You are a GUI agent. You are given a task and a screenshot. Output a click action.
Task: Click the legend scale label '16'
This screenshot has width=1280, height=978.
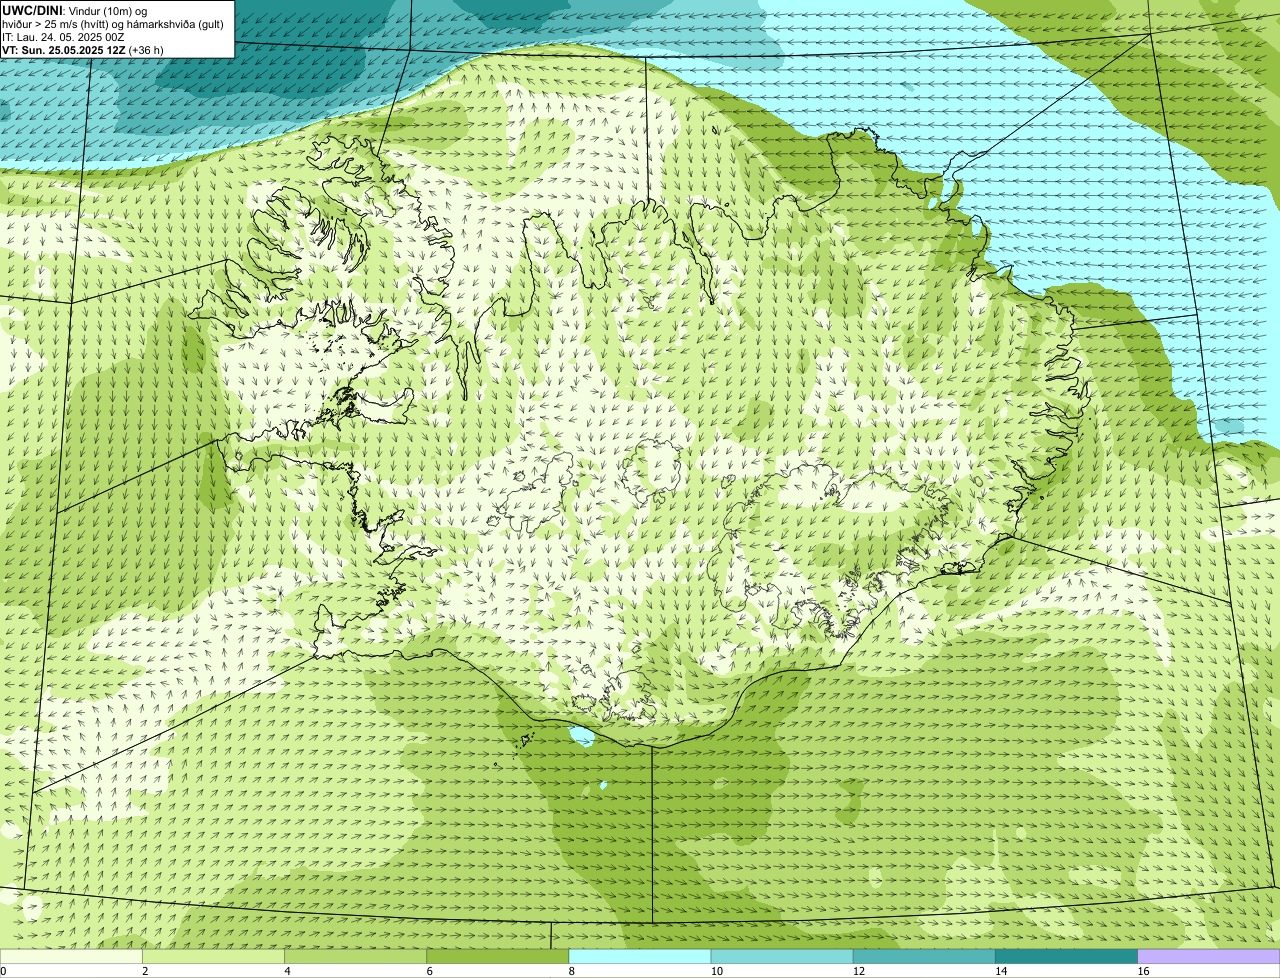(x=1143, y=971)
